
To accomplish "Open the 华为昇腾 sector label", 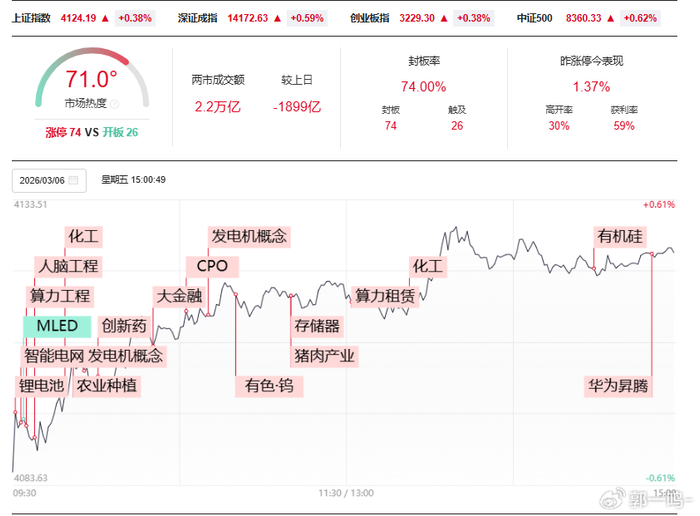I will pyautogui.click(x=618, y=386).
